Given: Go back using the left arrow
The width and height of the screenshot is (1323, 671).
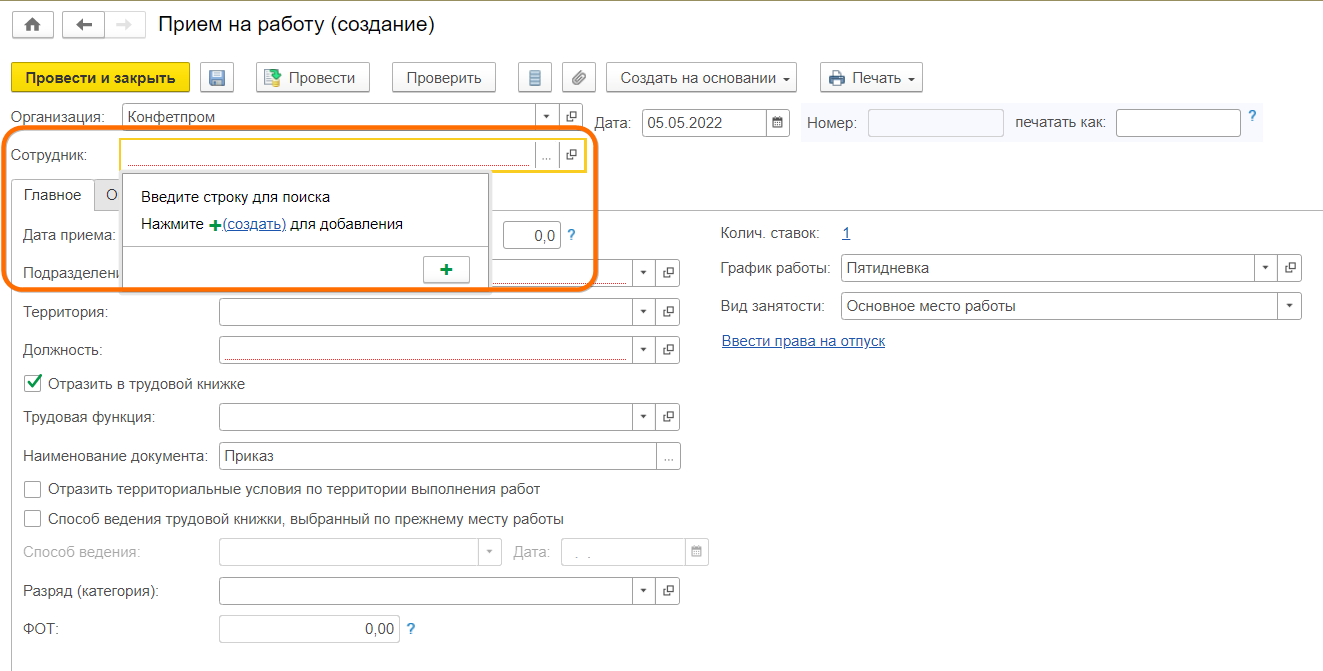Looking at the screenshot, I should 83,25.
